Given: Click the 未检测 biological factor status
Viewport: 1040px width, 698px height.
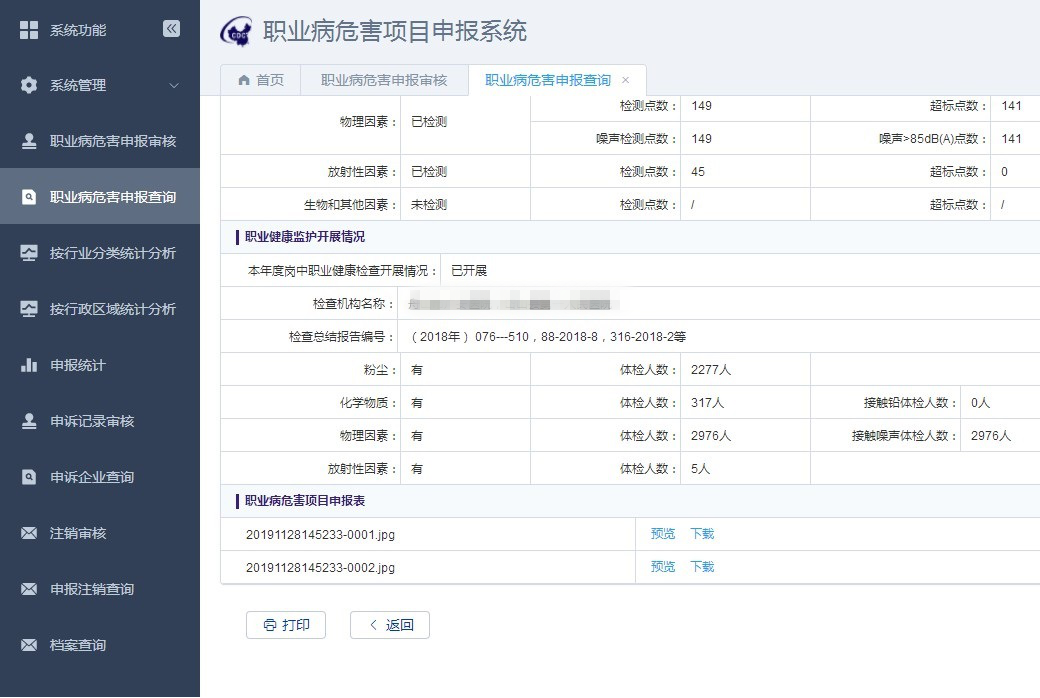Looking at the screenshot, I should 429,205.
